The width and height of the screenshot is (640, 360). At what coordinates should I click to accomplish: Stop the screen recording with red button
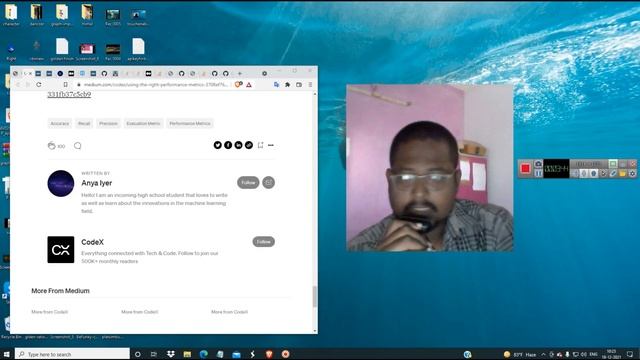tap(525, 169)
